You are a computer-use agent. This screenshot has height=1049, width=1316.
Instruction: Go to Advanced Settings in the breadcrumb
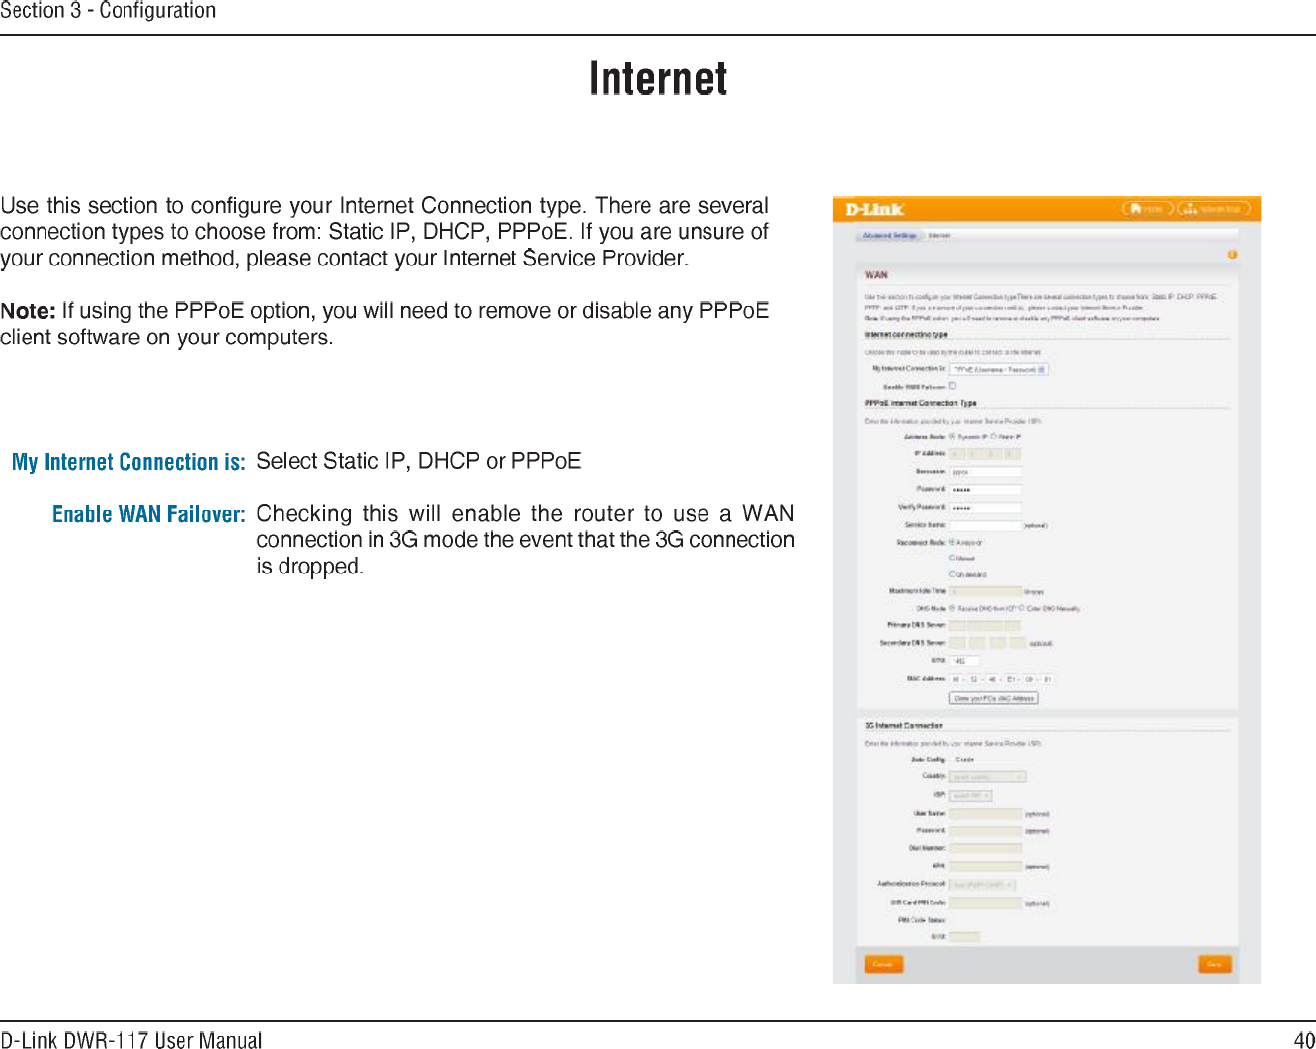(889, 236)
